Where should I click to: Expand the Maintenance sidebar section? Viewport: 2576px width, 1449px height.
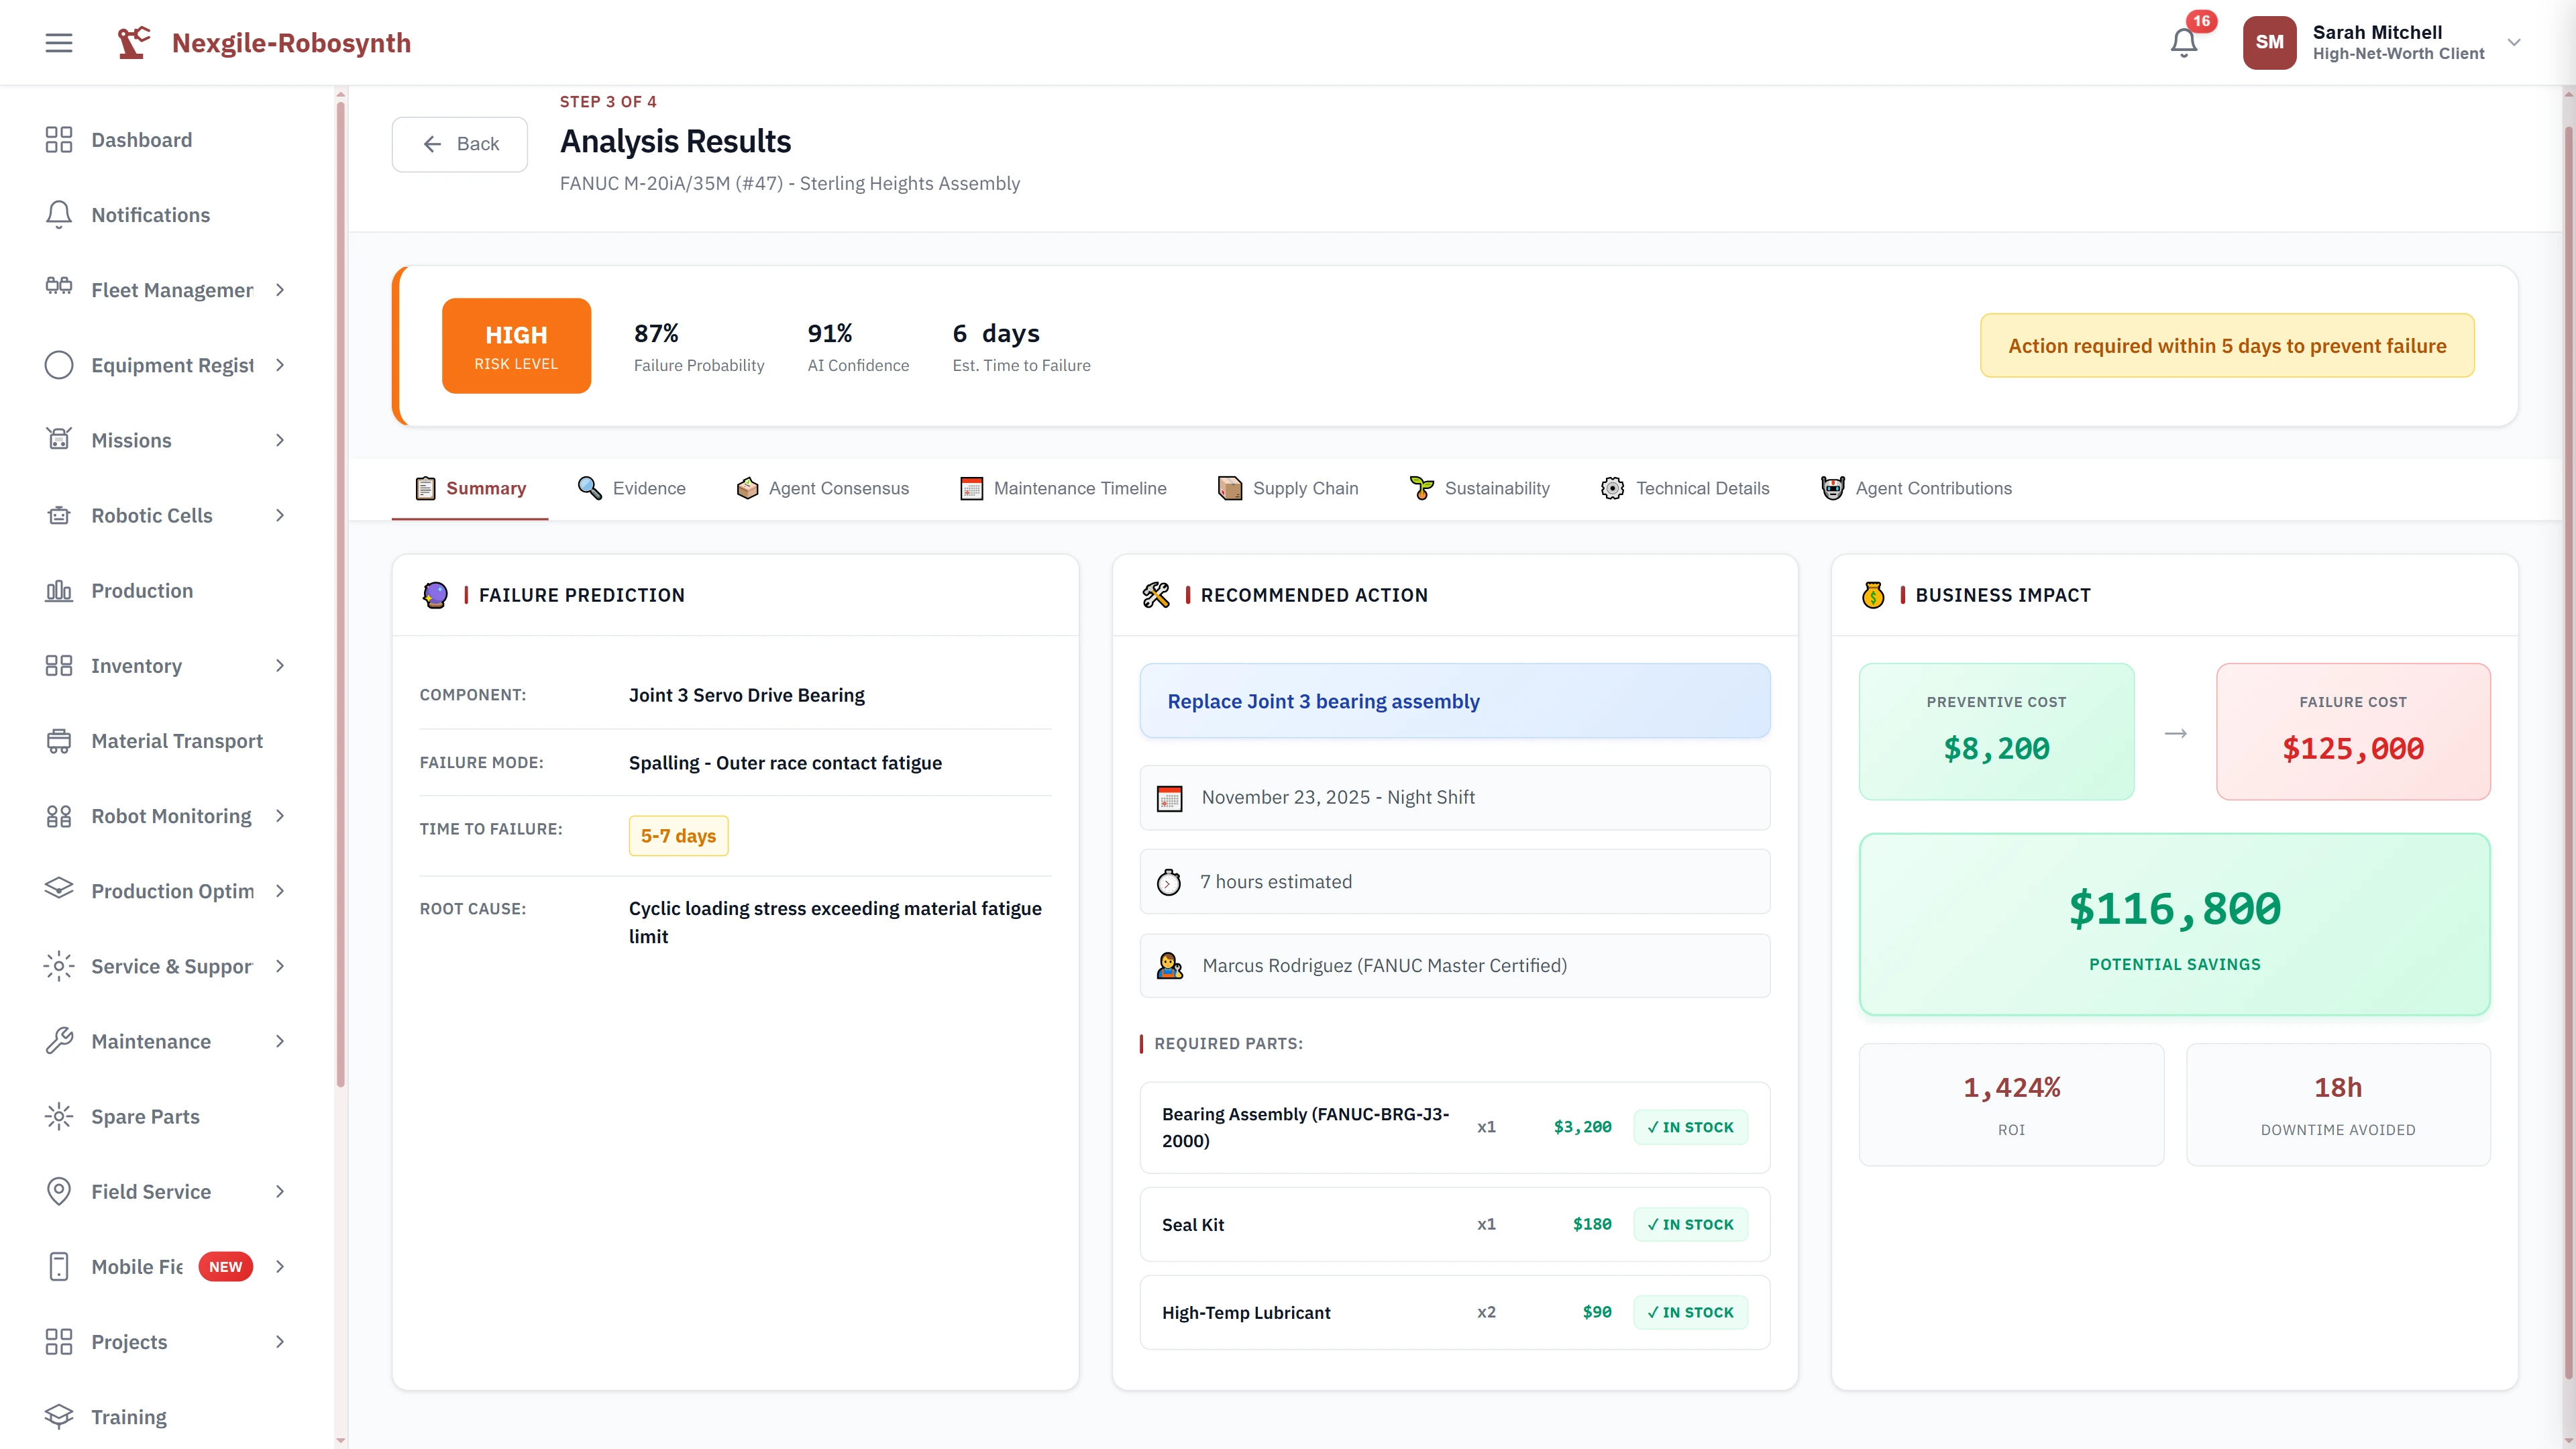click(x=279, y=1041)
